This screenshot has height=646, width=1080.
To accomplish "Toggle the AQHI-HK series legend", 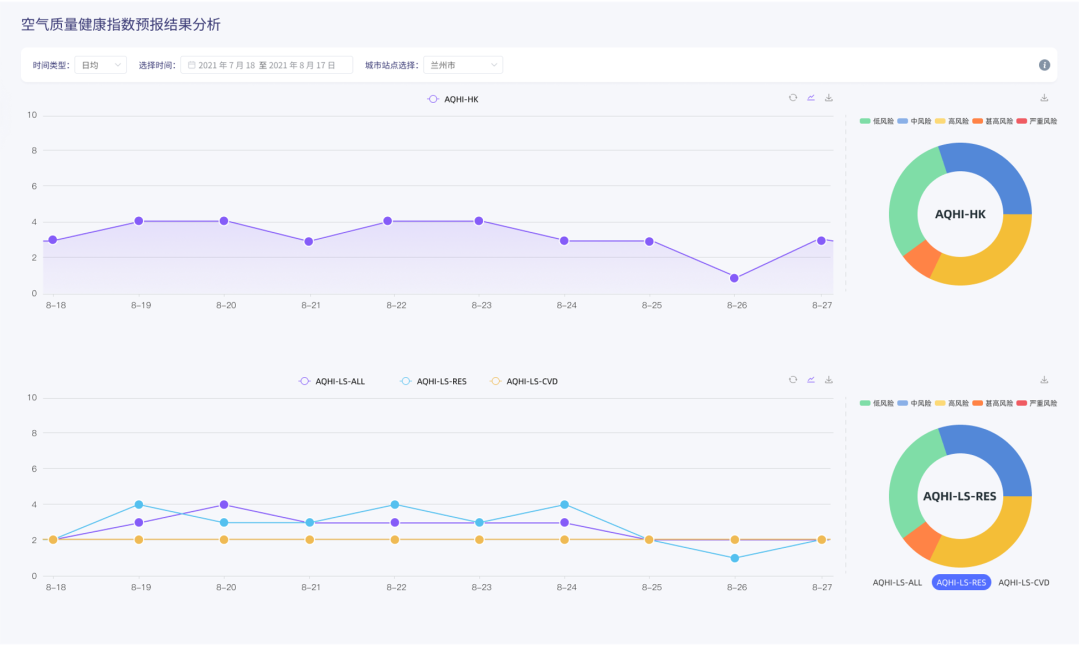I will [453, 99].
